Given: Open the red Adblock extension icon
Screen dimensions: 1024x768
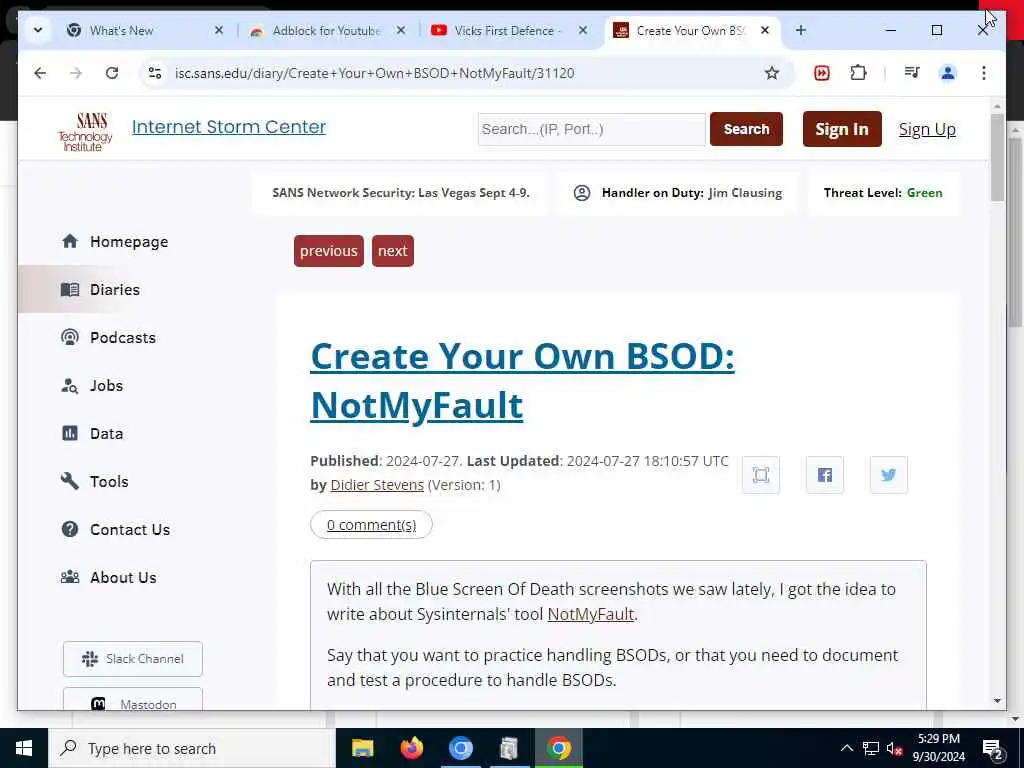Looking at the screenshot, I should coord(822,72).
